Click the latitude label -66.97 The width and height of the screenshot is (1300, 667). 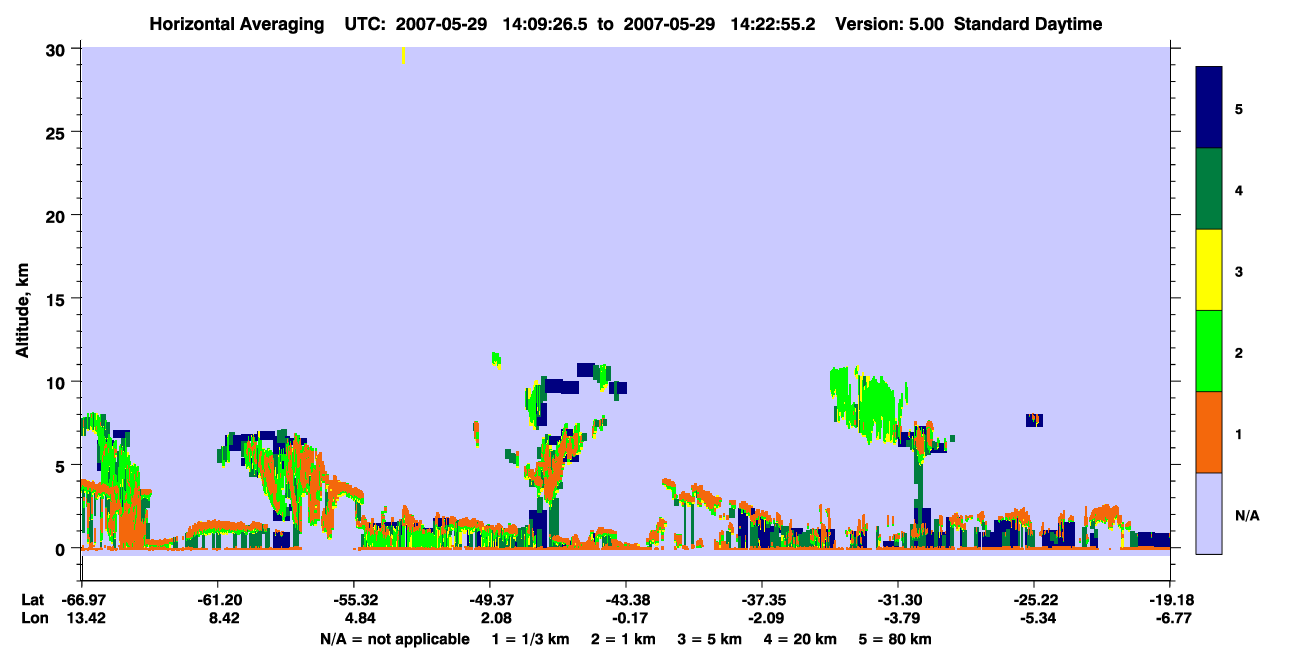82,600
